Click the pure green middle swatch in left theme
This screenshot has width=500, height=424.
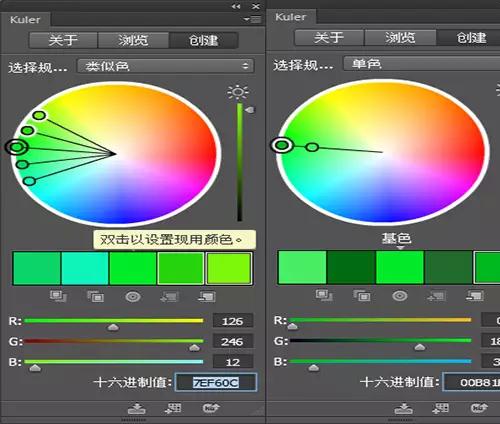(133, 268)
